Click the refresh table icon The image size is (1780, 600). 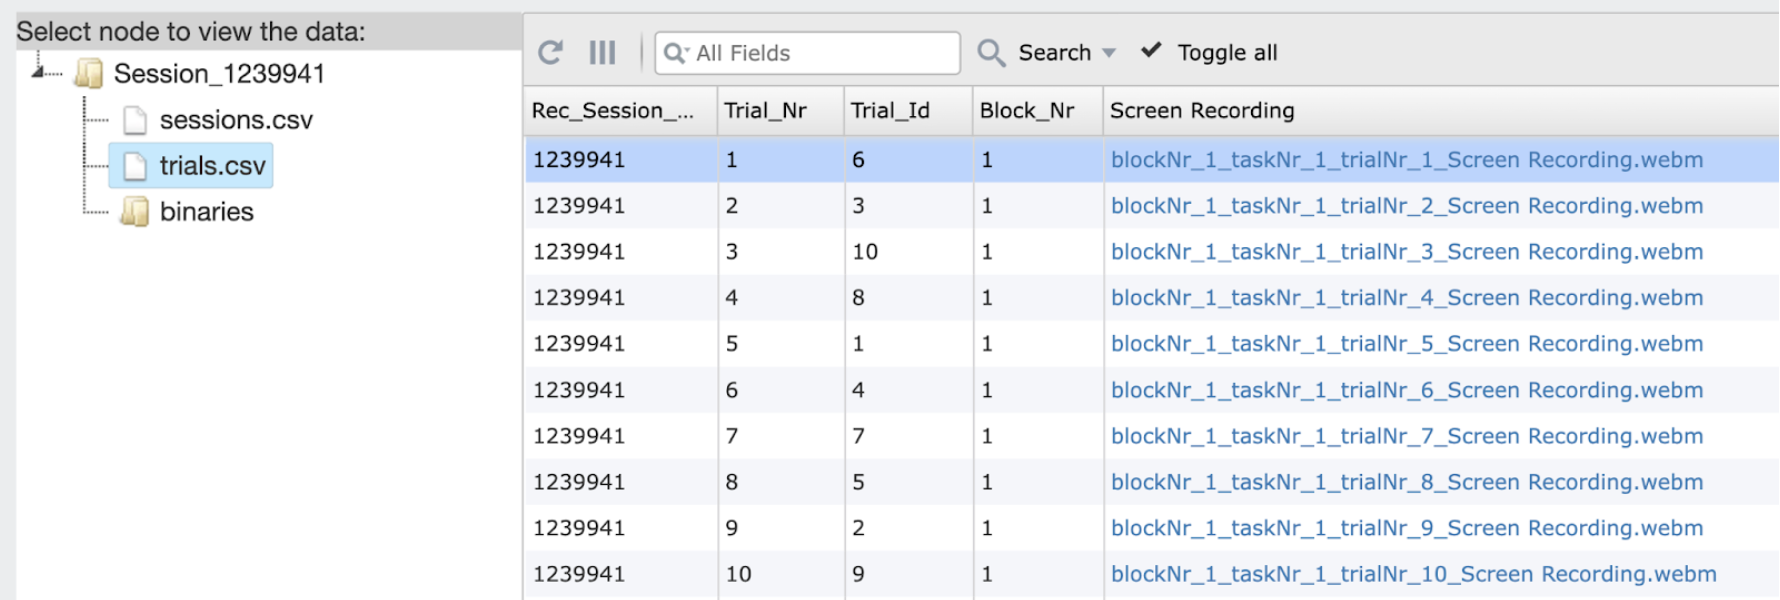(x=550, y=53)
